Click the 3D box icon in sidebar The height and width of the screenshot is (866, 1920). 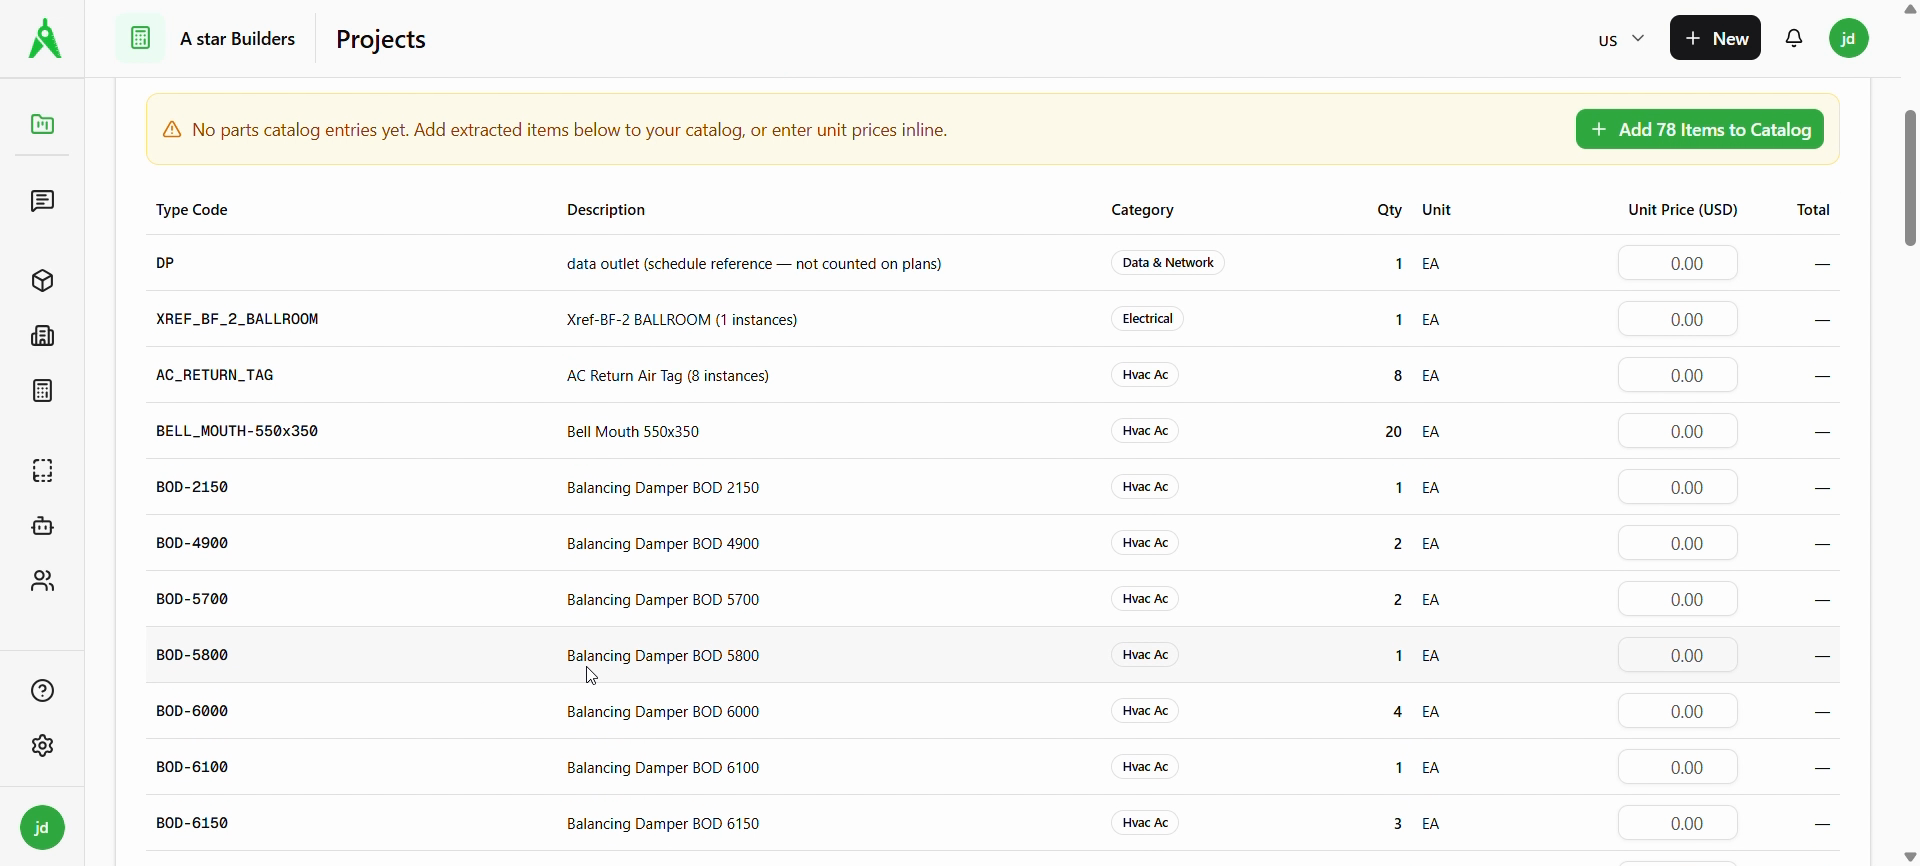(x=42, y=281)
